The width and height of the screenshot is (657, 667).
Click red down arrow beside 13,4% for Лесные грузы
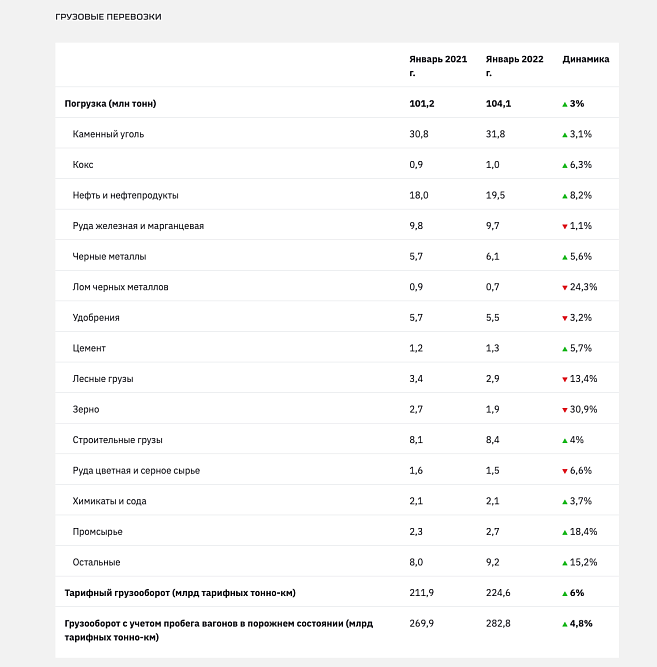(565, 379)
